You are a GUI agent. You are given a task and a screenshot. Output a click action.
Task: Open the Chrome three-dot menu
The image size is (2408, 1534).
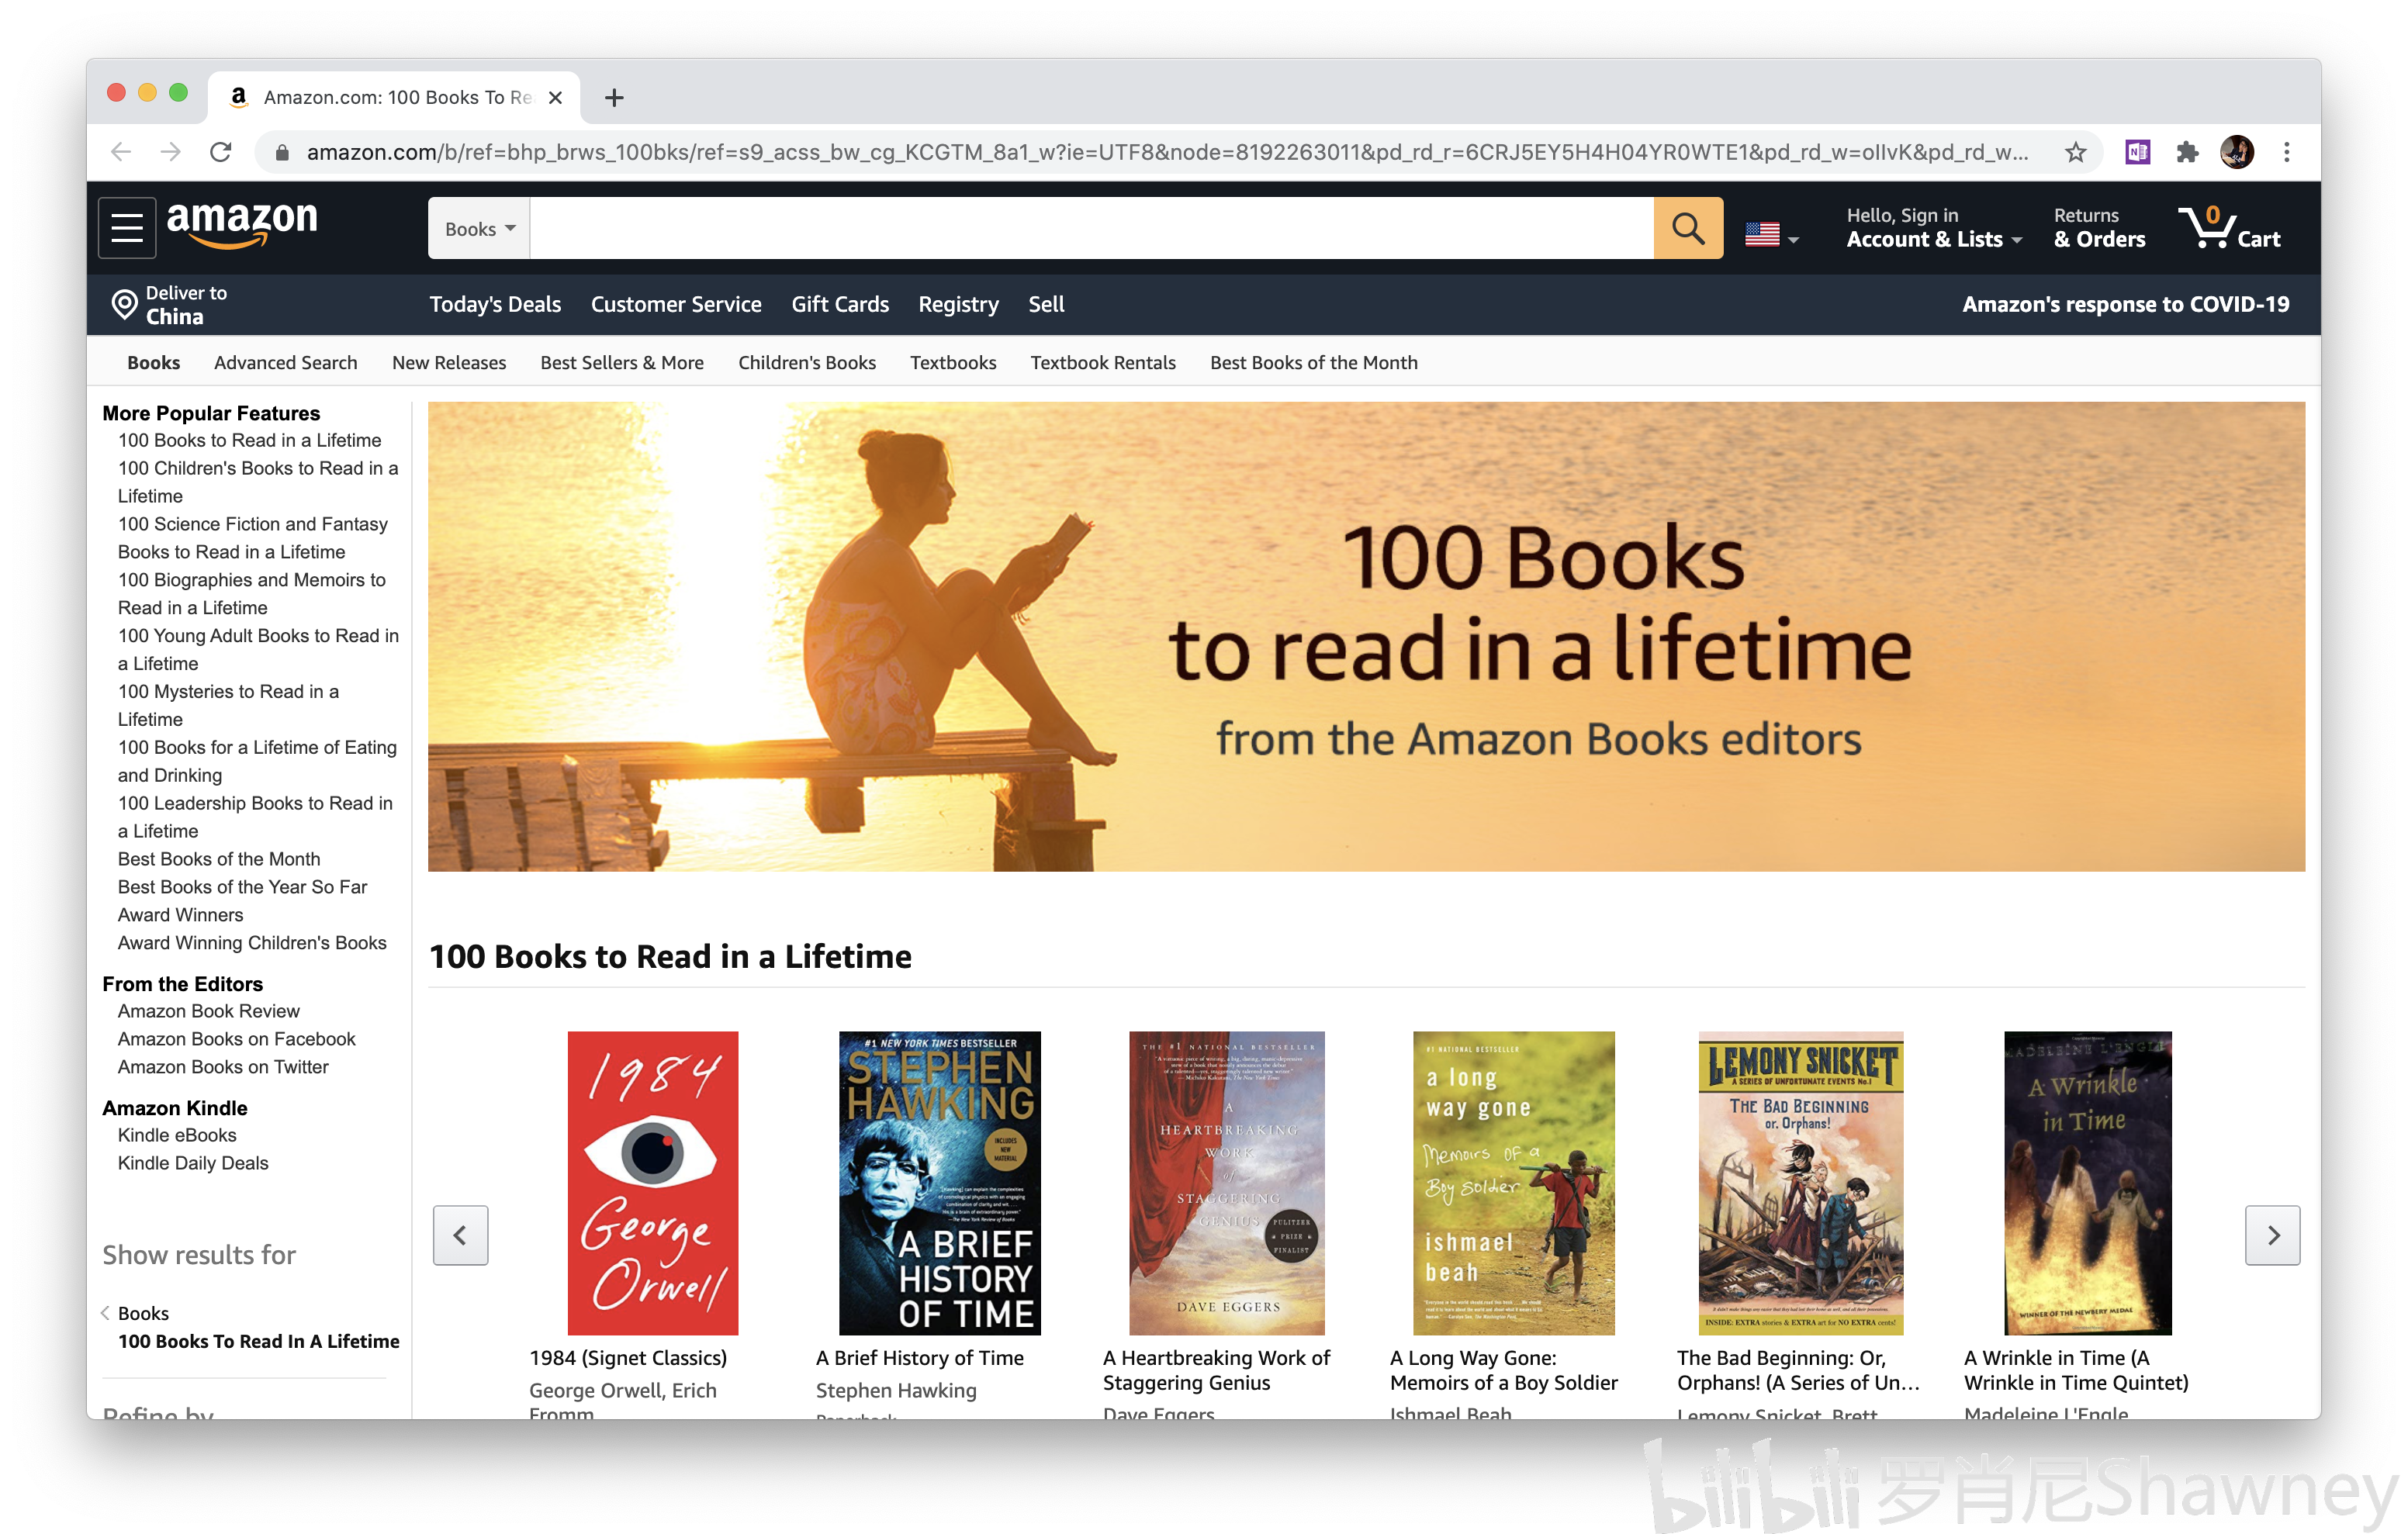point(2287,152)
